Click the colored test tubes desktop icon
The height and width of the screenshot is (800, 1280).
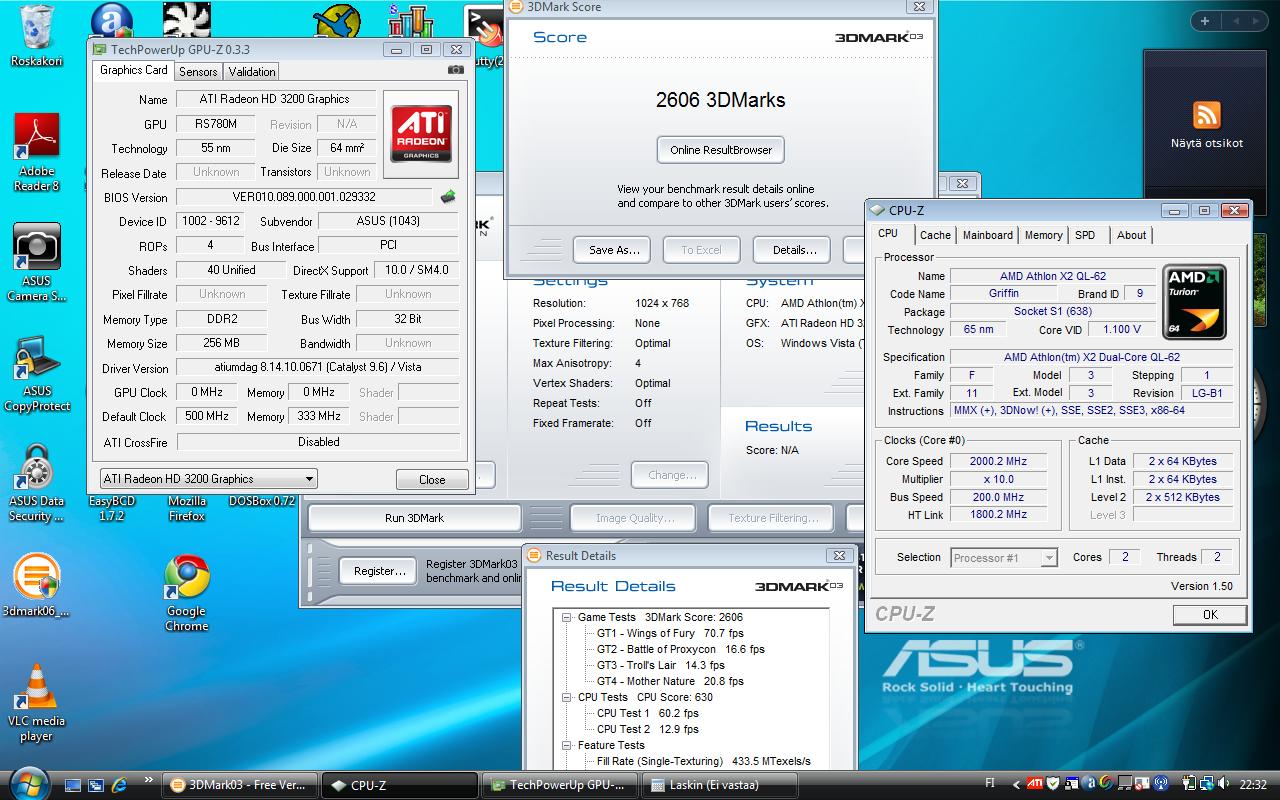pos(409,22)
